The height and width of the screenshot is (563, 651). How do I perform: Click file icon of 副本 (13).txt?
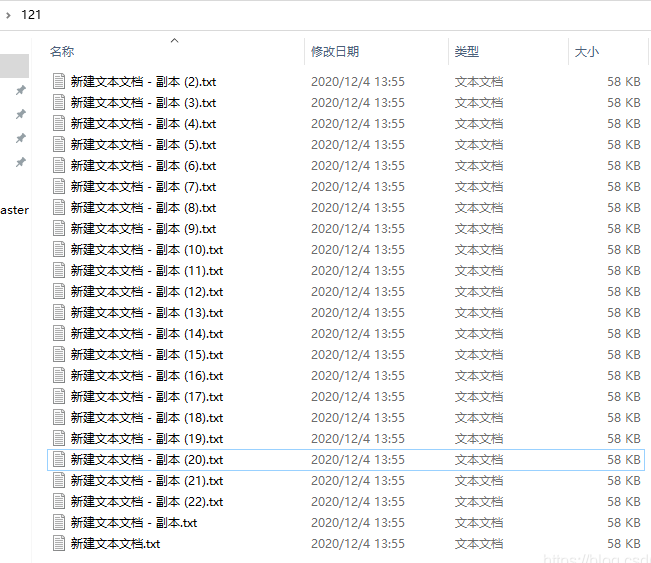[59, 313]
